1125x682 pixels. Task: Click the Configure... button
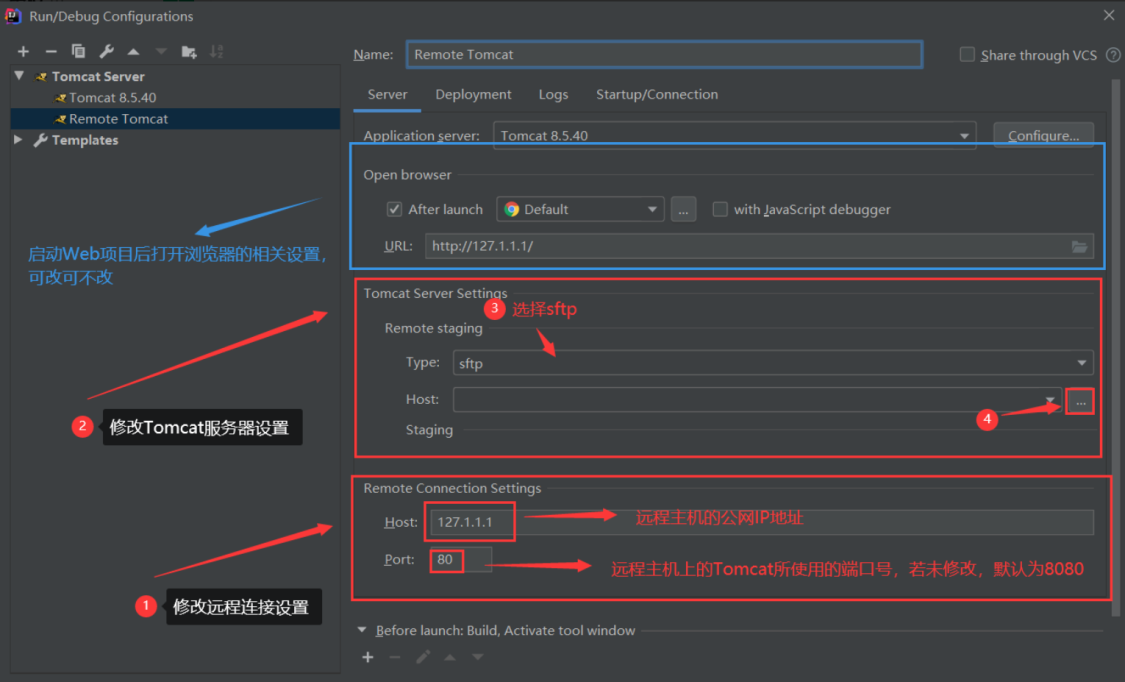(1043, 136)
